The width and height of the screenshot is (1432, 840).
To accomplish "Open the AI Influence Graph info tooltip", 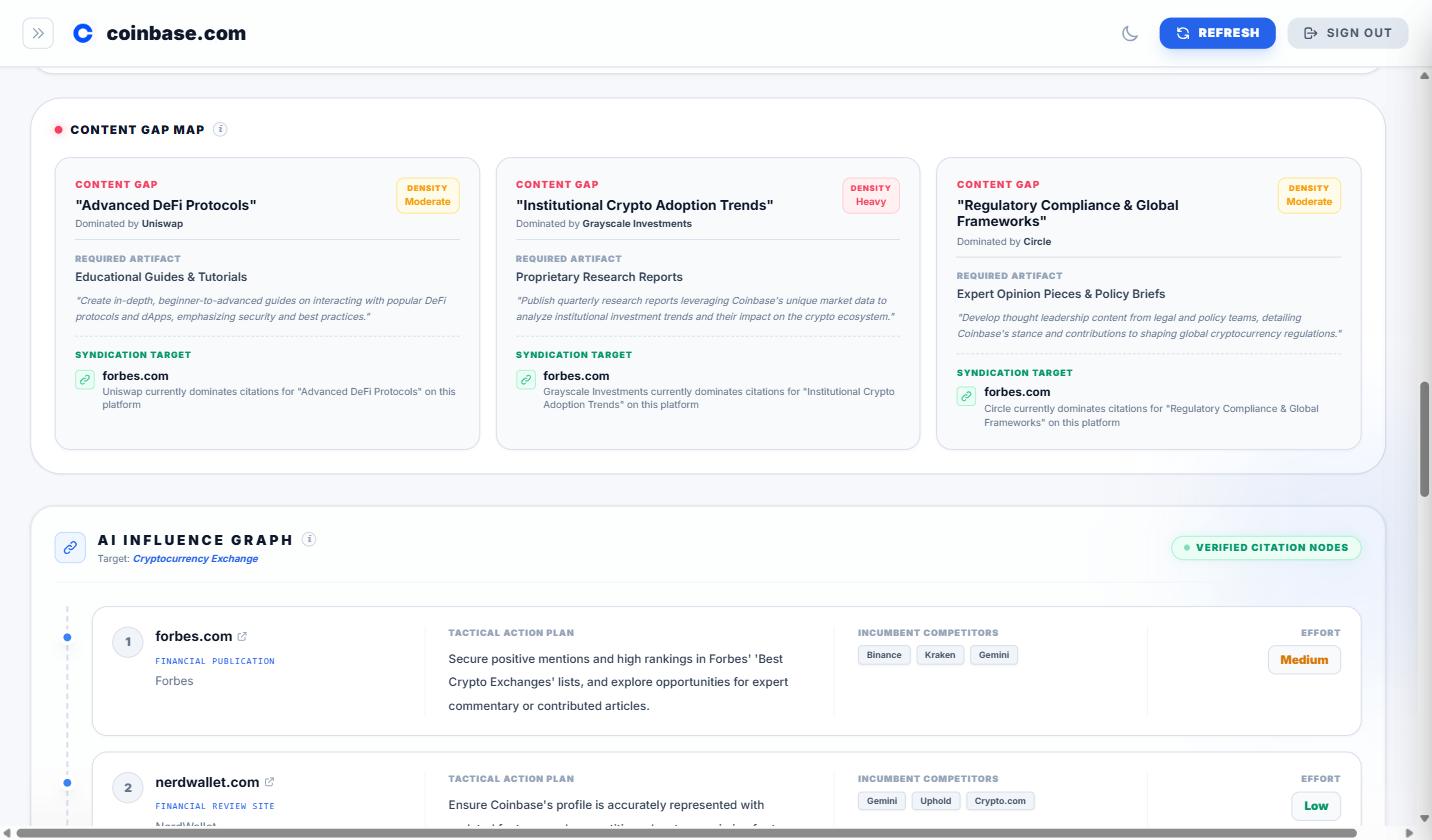I will pos(309,538).
